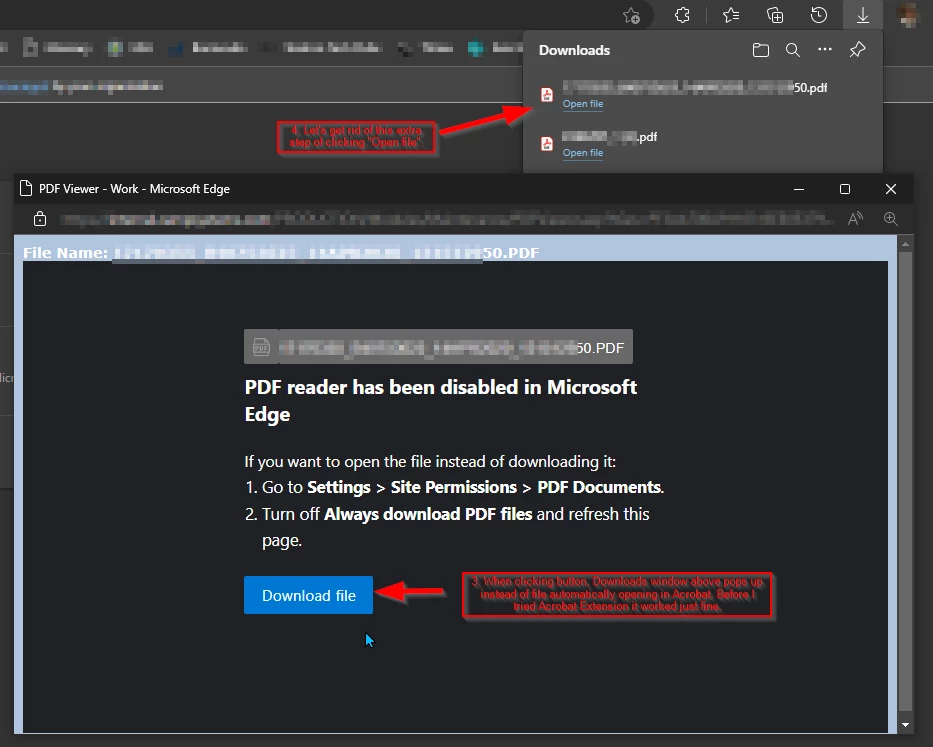933x747 pixels.
Task: Click the vertical scrollbar thumb
Action: (x=905, y=481)
